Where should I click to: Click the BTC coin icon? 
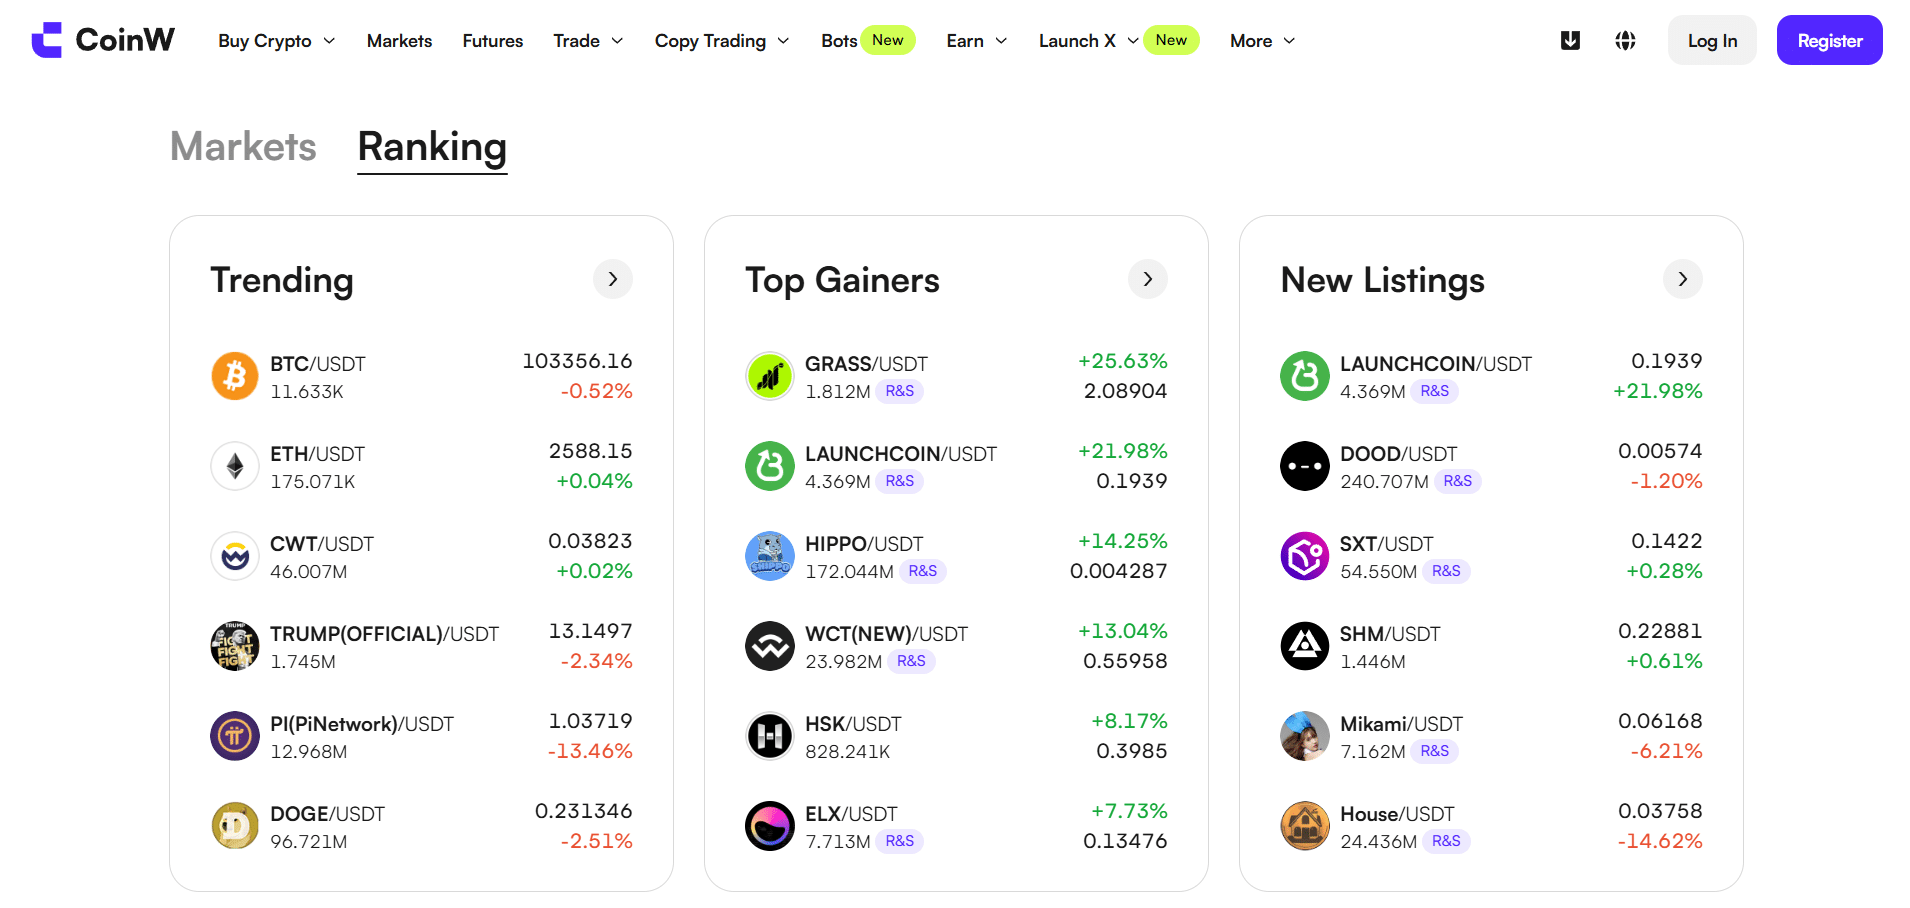[235, 376]
